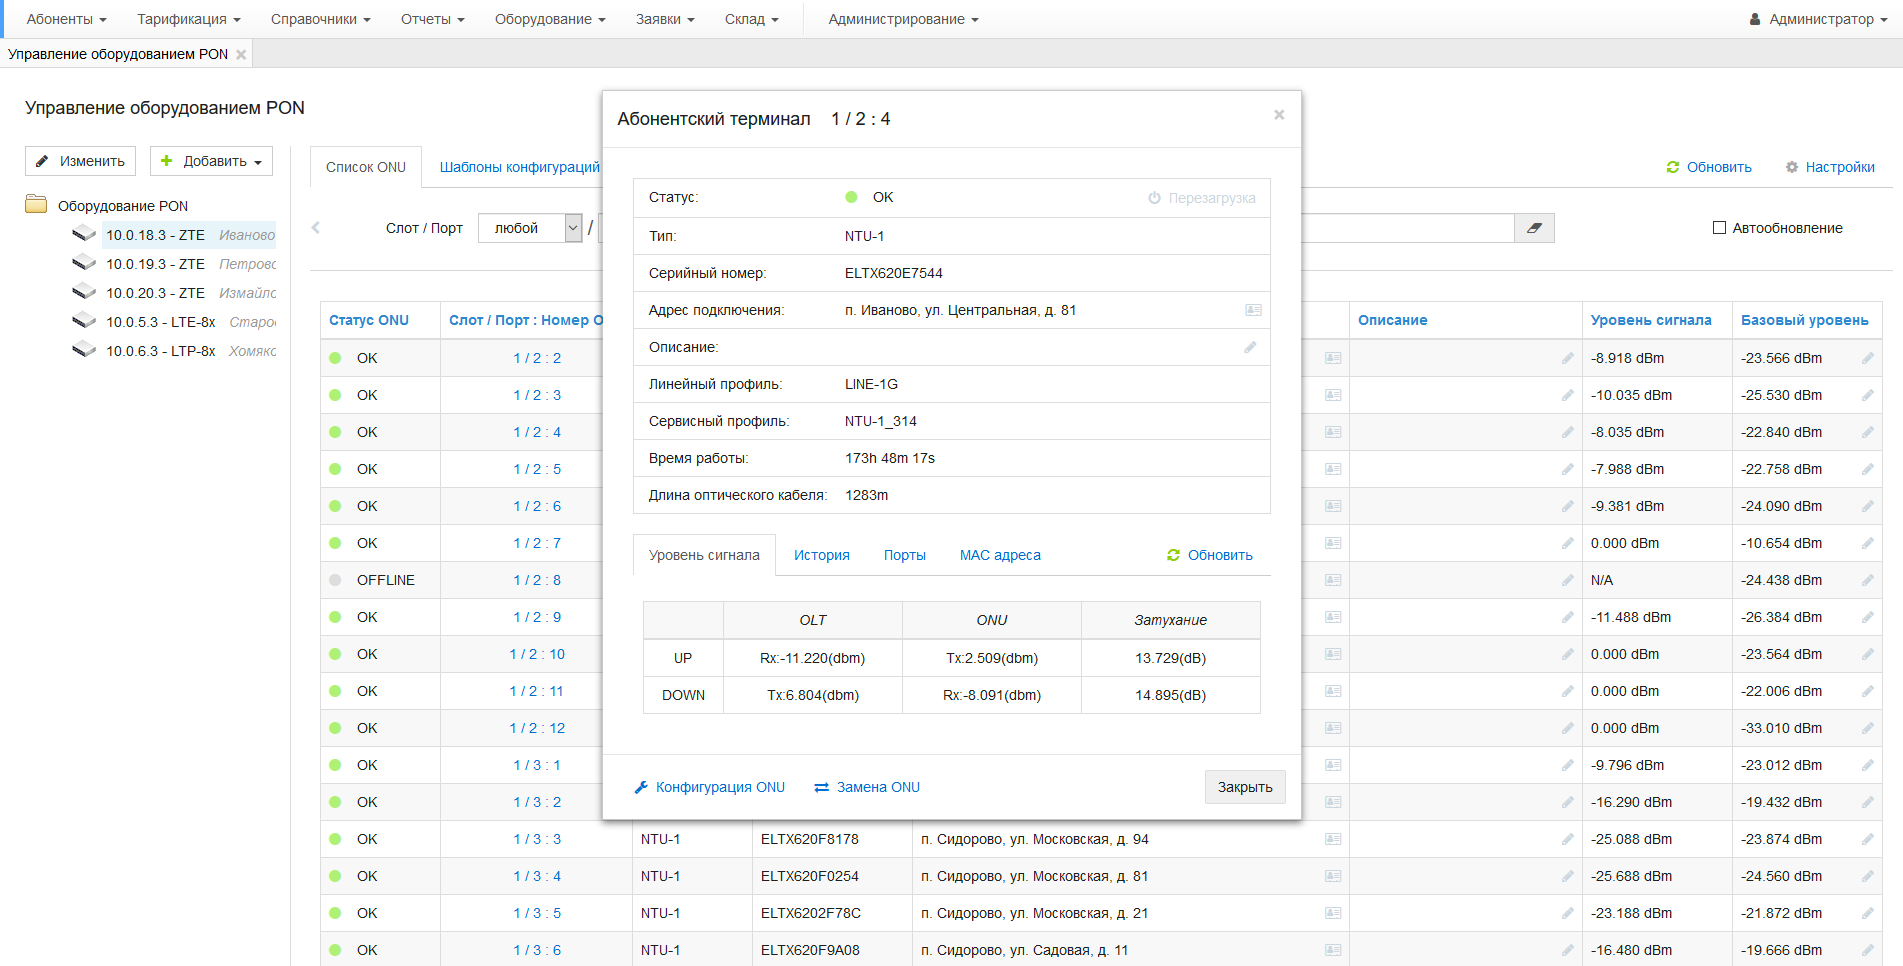Click device icon for 10.0.19.3 - ZTE
Image resolution: width=1903 pixels, height=966 pixels.
84,263
